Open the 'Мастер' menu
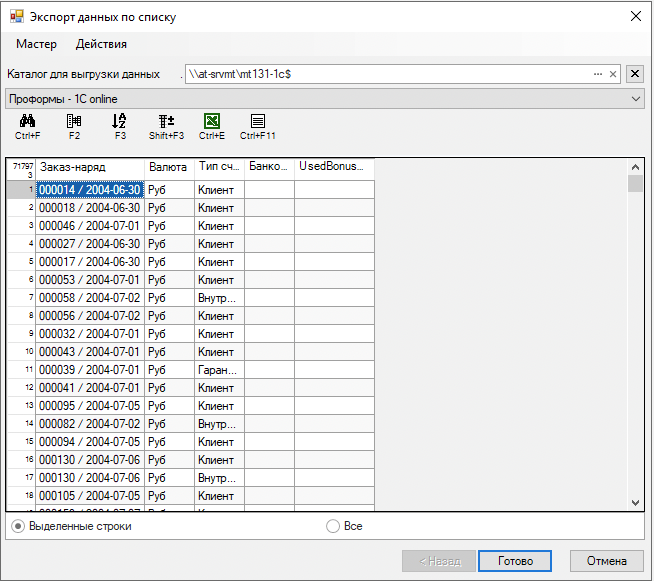 [36, 44]
